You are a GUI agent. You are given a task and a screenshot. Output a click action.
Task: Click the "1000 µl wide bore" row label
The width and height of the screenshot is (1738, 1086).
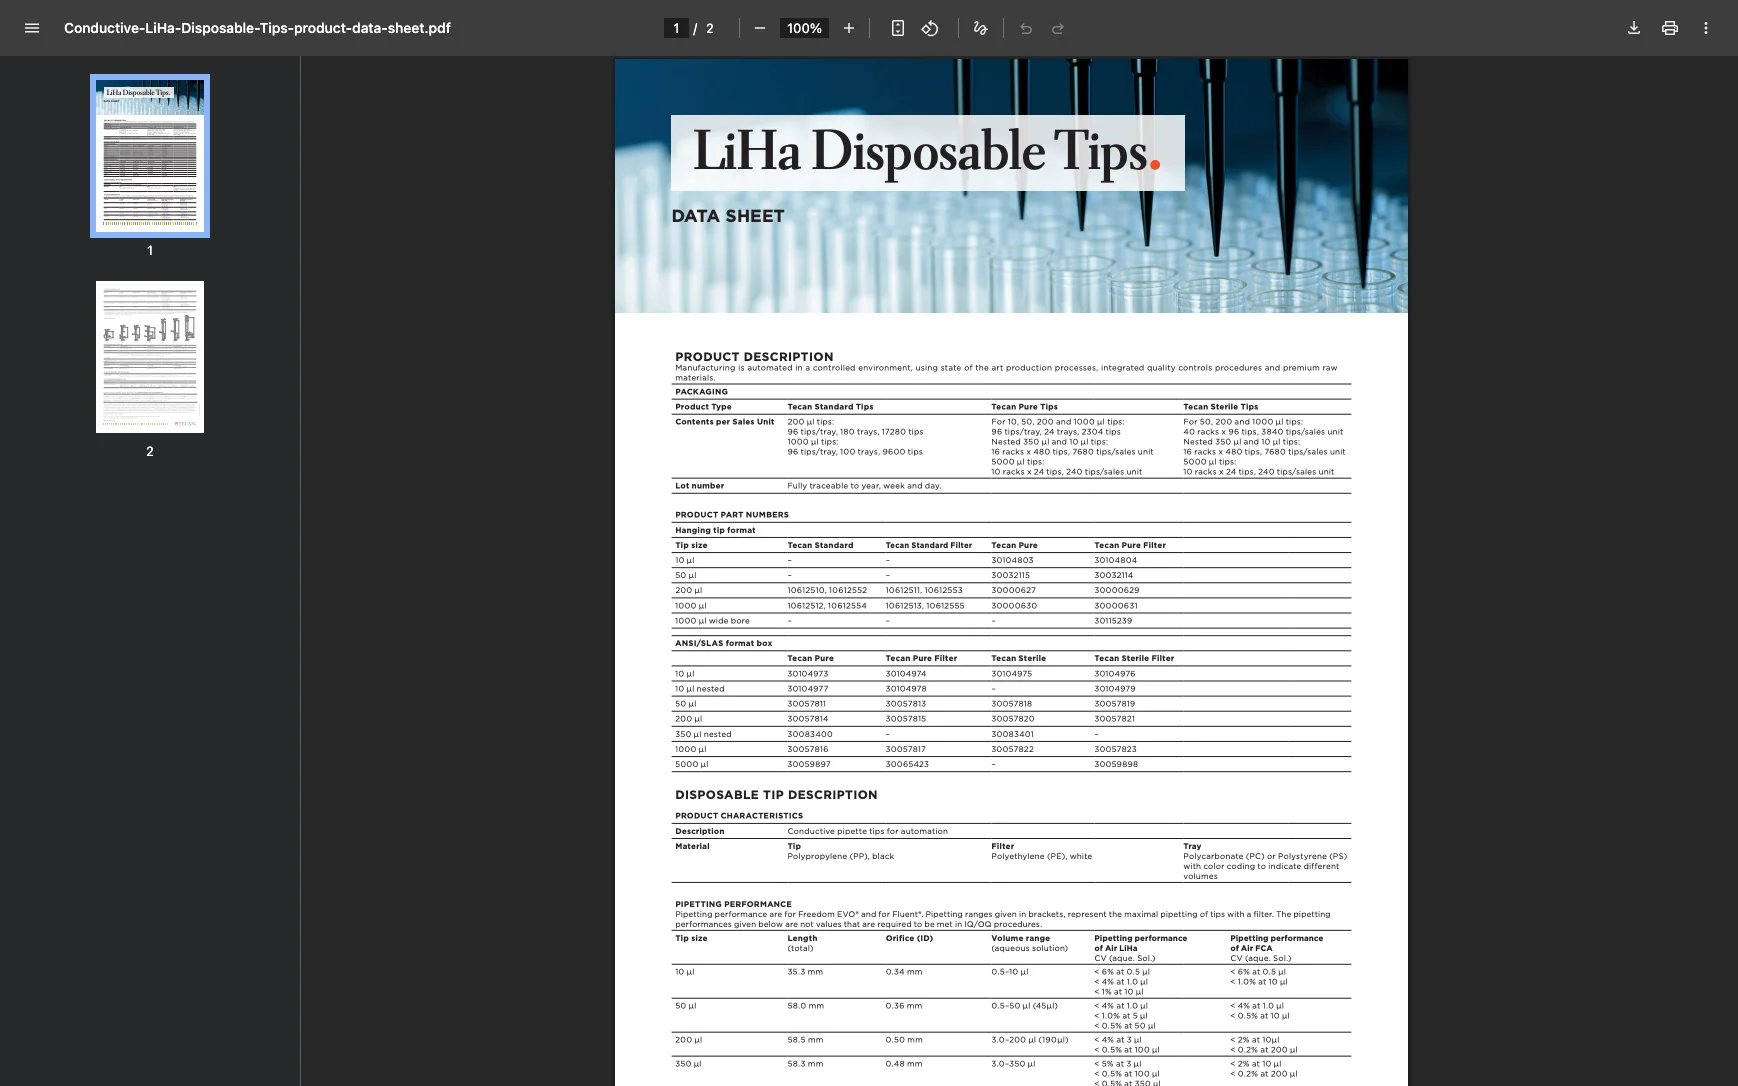click(x=712, y=621)
